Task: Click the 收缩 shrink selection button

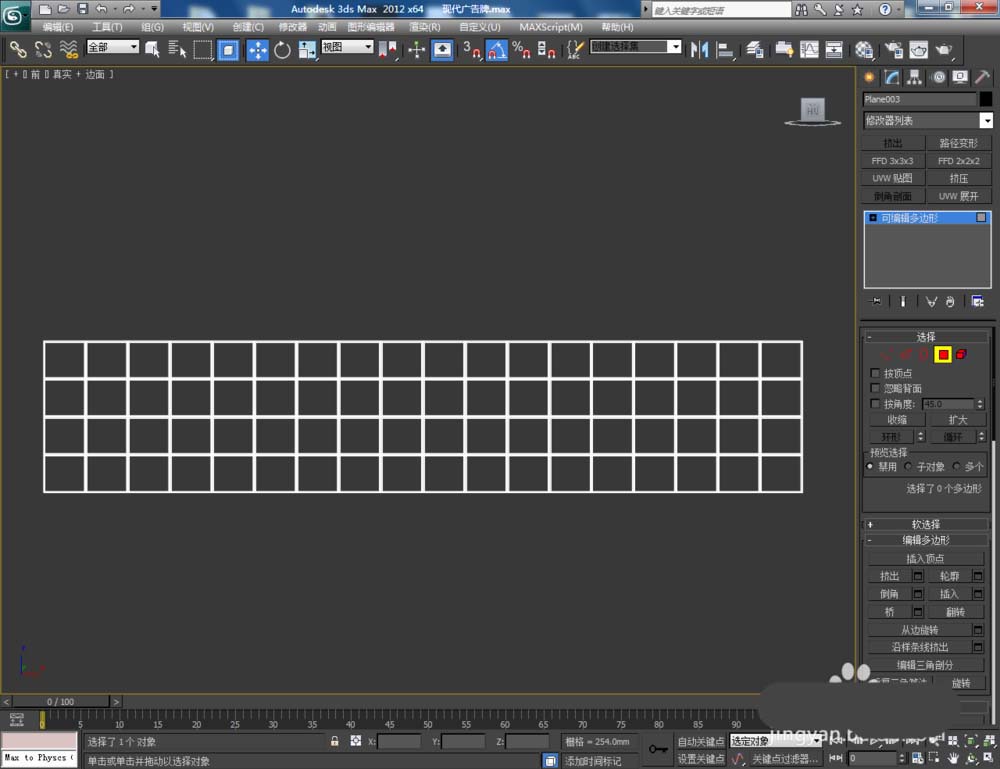Action: click(x=897, y=420)
